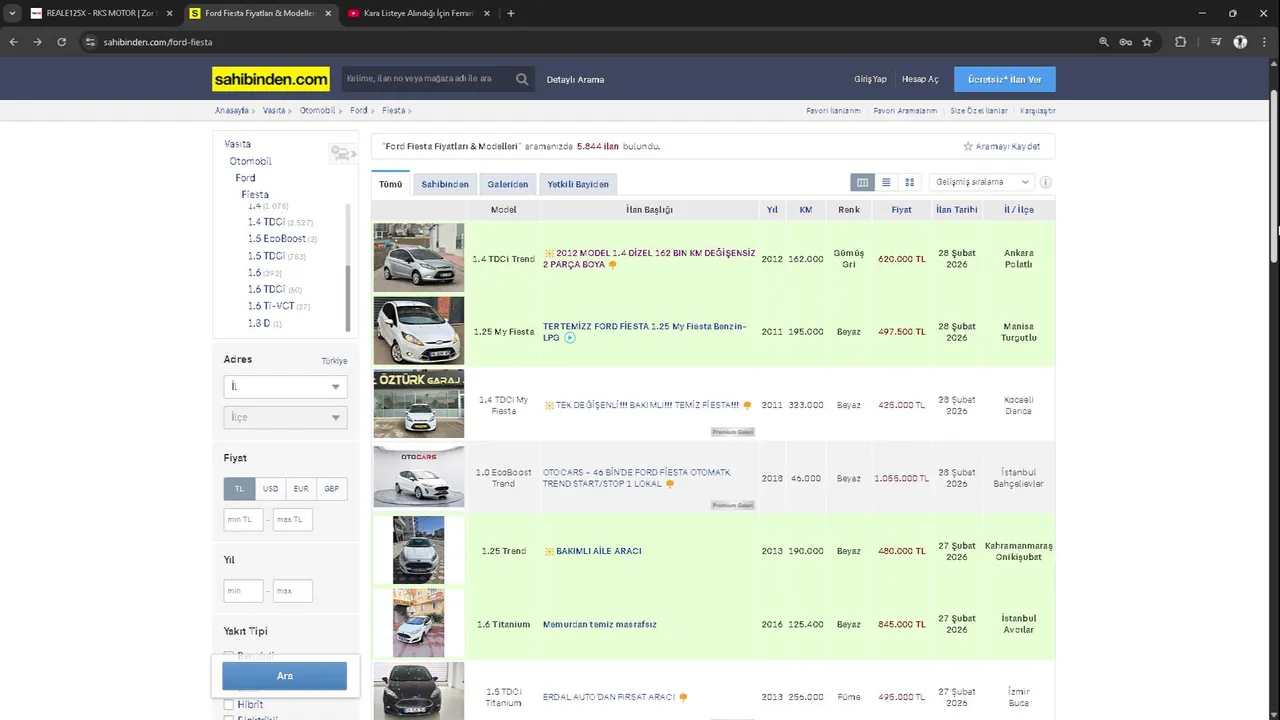Open the Favori İlanlarım link
Screen dimensions: 1280x720
click(833, 111)
